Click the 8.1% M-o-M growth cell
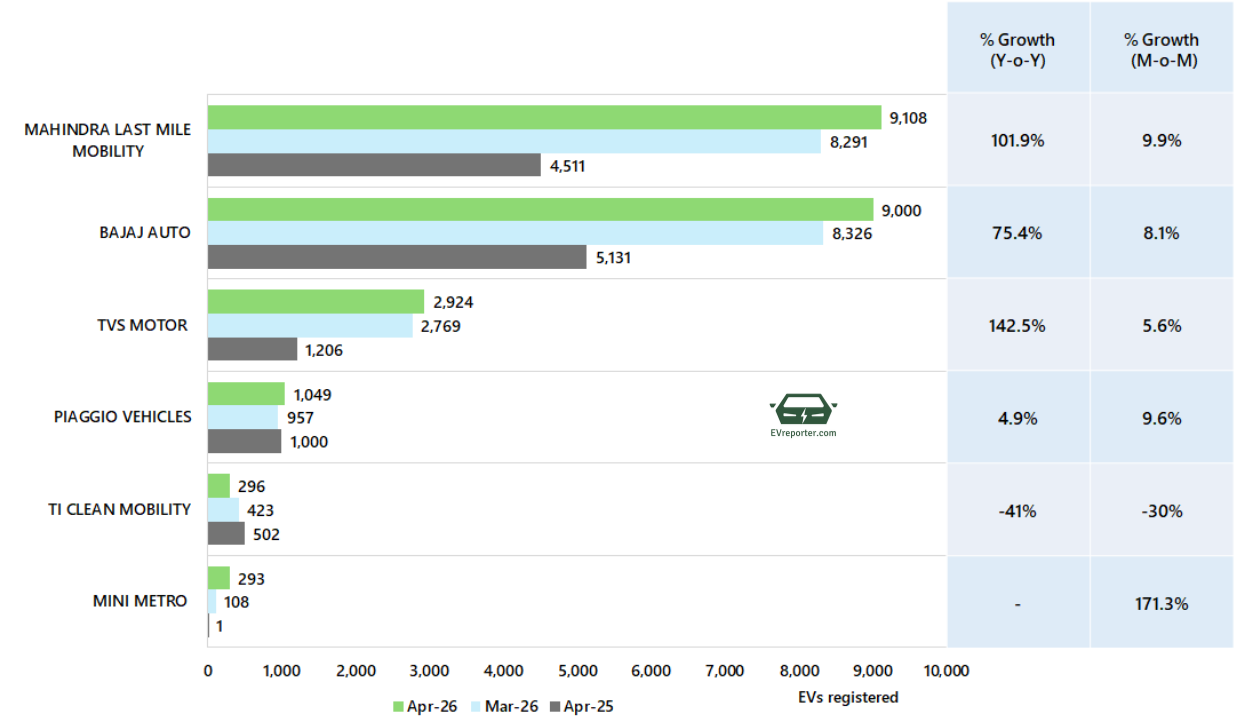 1162,233
